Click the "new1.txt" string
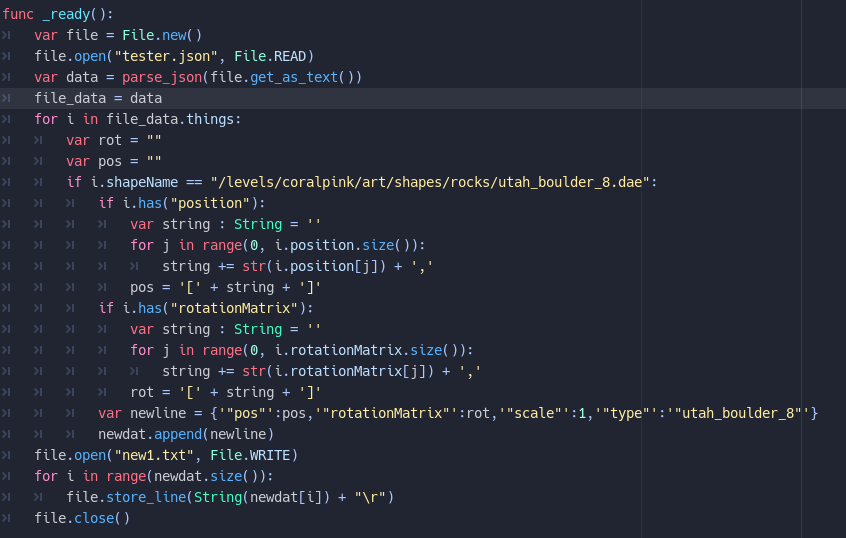Image resolution: width=846 pixels, height=538 pixels. (154, 456)
